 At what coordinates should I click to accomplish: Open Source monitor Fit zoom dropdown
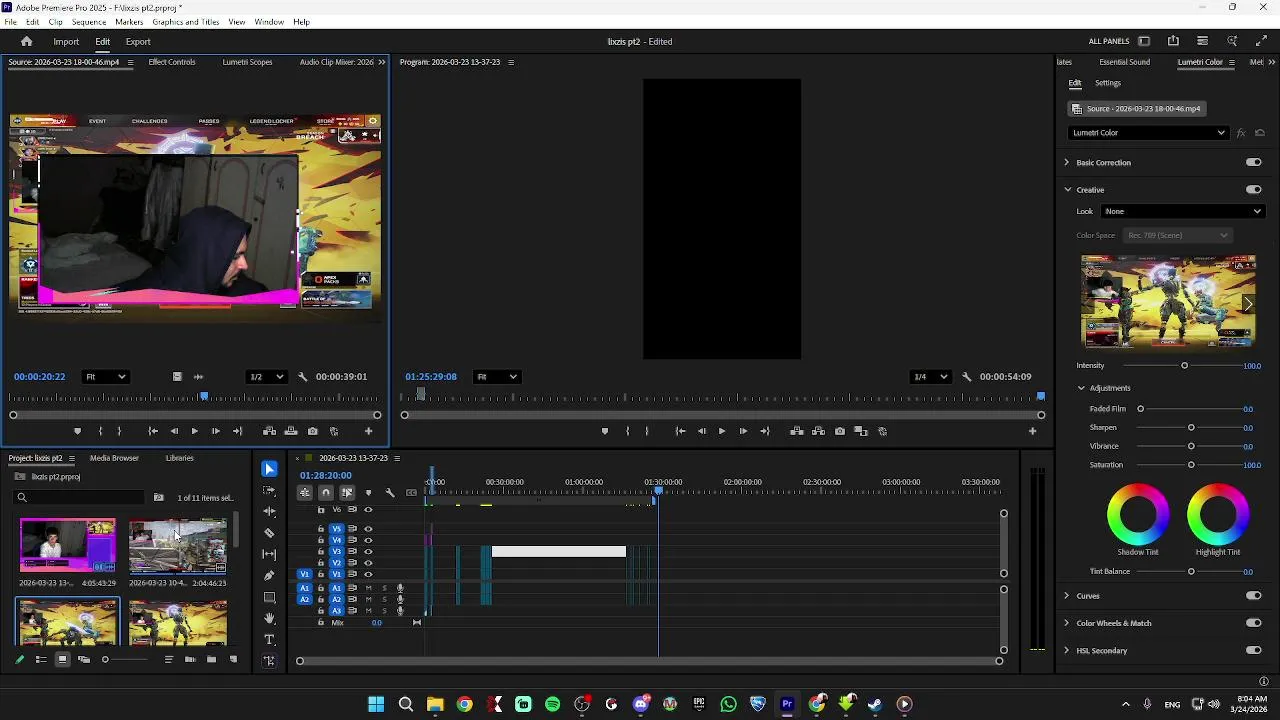tap(105, 377)
